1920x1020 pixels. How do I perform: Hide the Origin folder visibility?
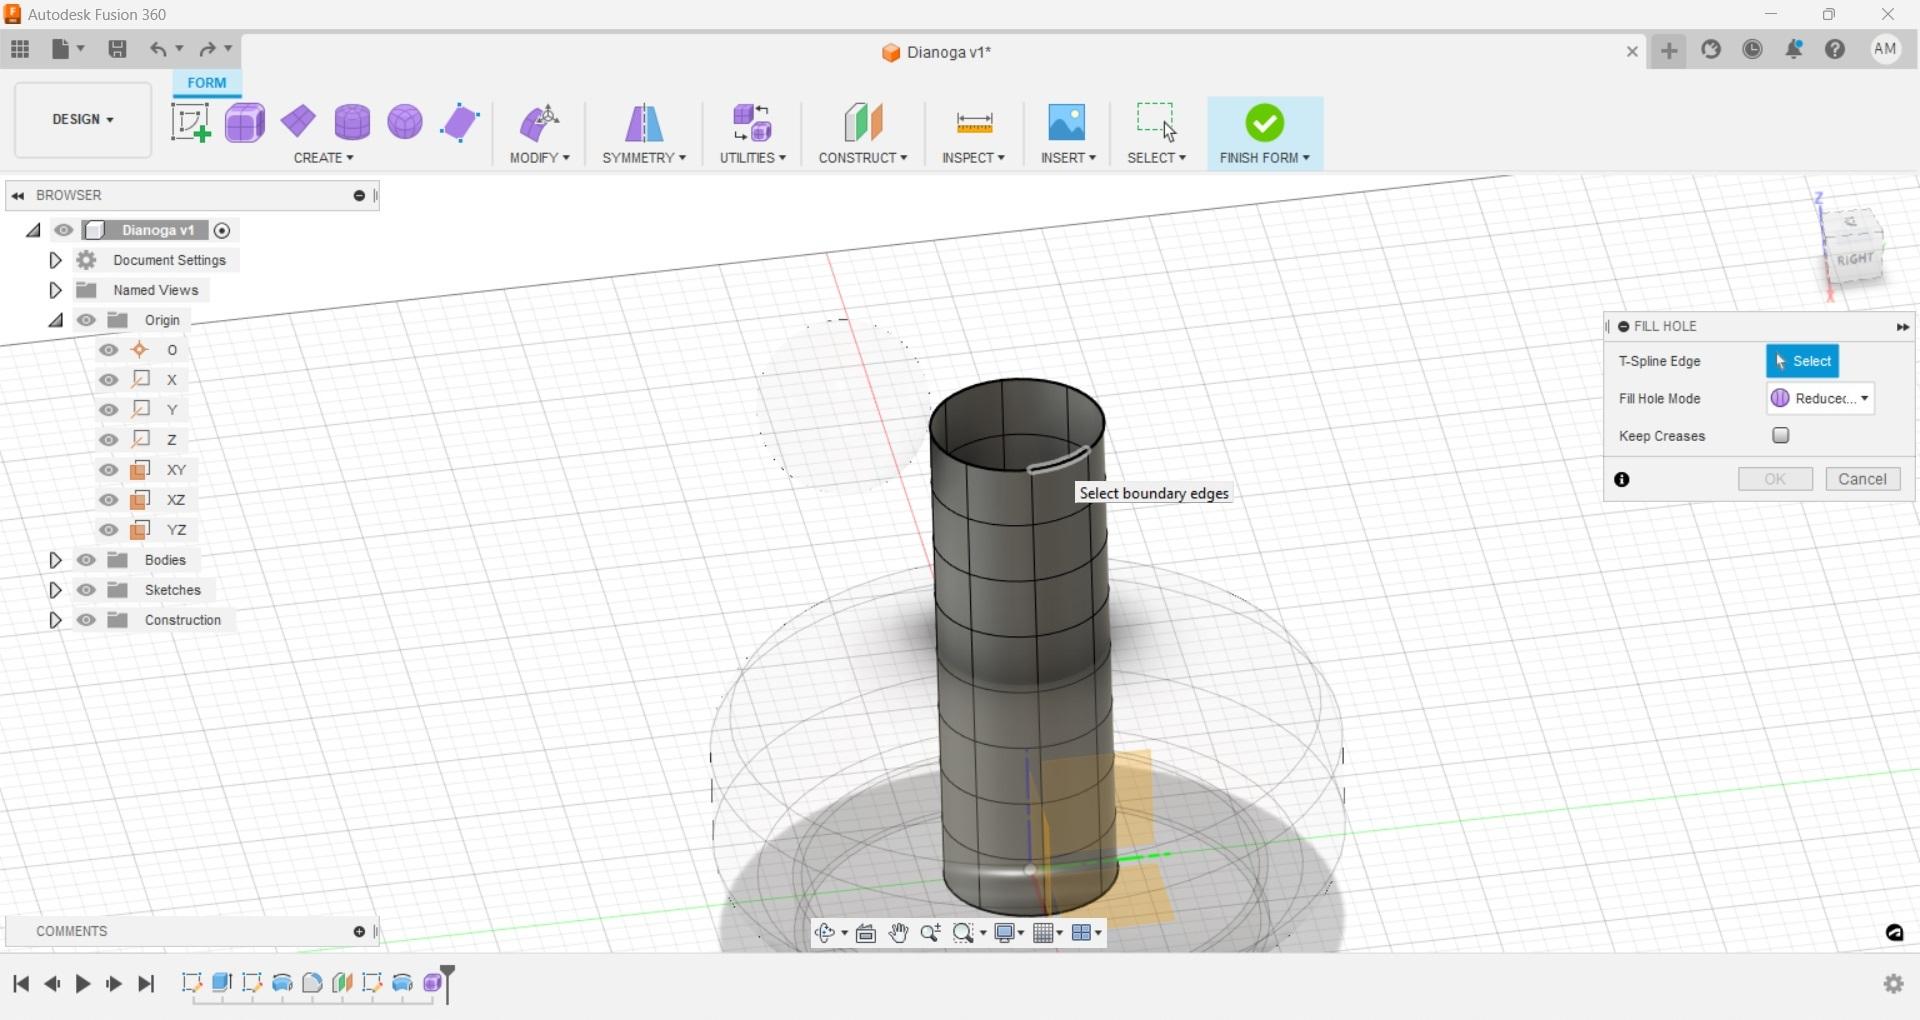tap(86, 320)
